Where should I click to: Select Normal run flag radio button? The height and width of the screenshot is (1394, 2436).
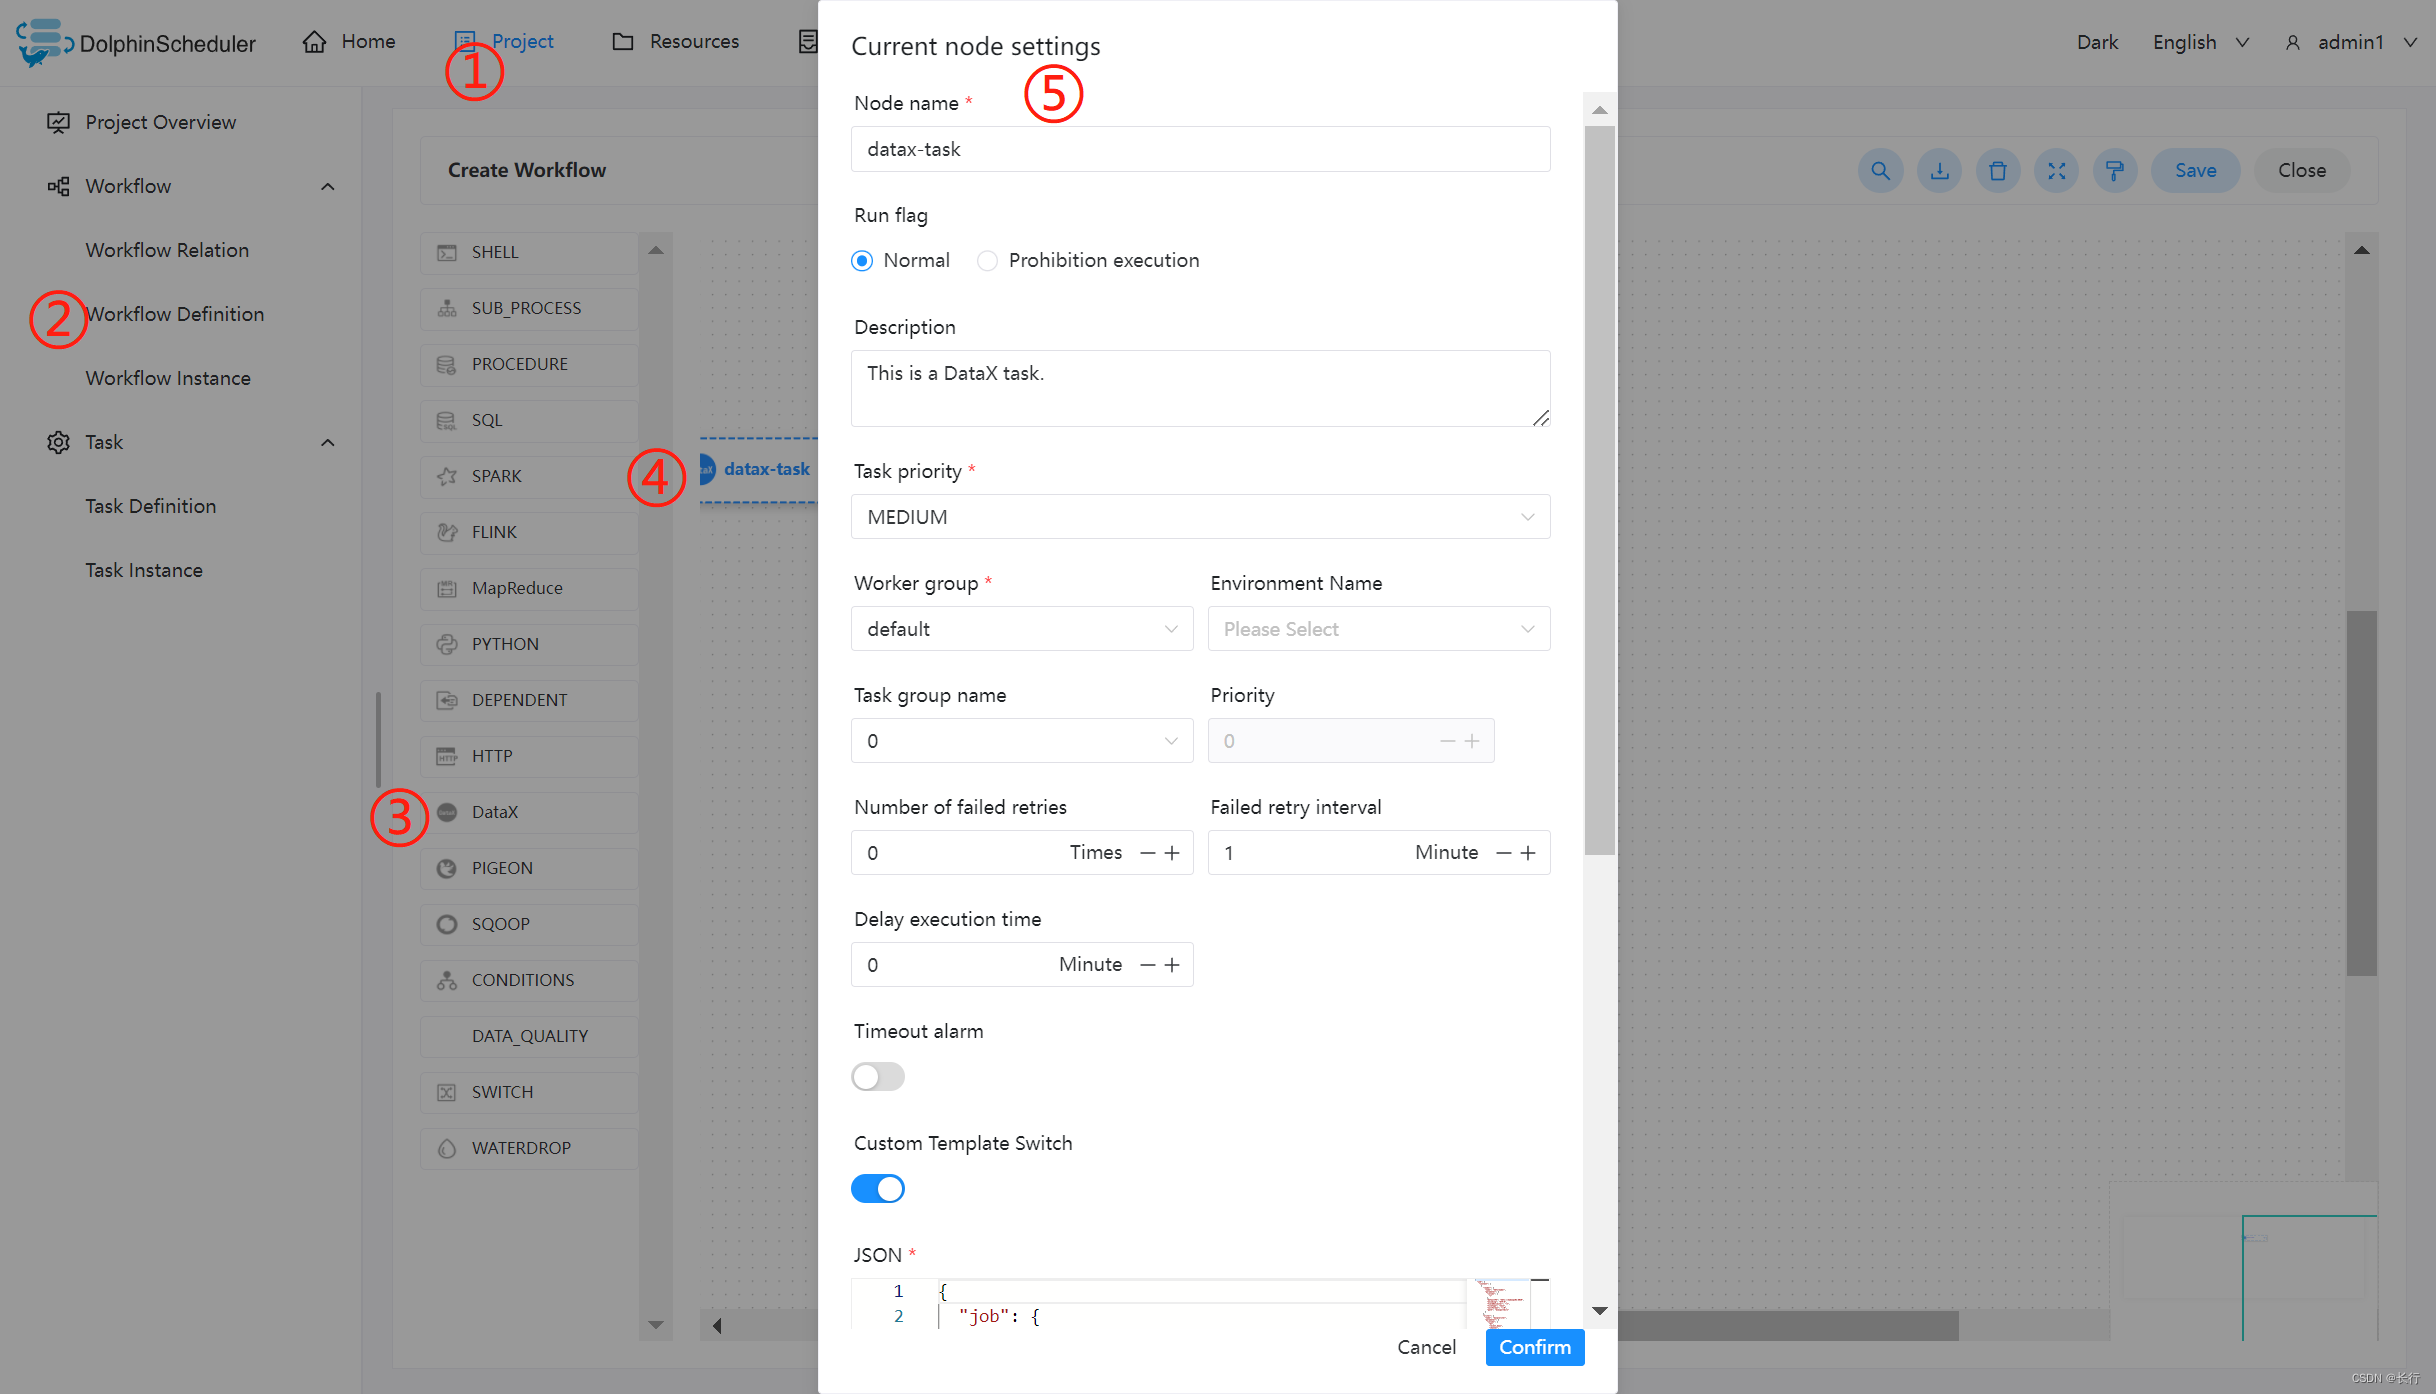pos(863,259)
